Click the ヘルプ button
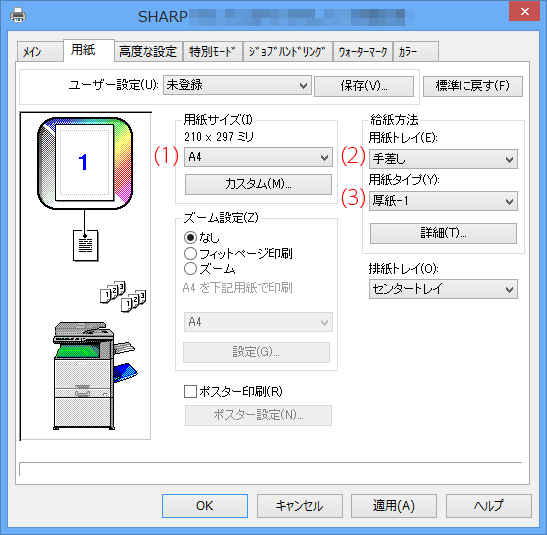Viewport: 547px width, 535px height. coord(488,506)
